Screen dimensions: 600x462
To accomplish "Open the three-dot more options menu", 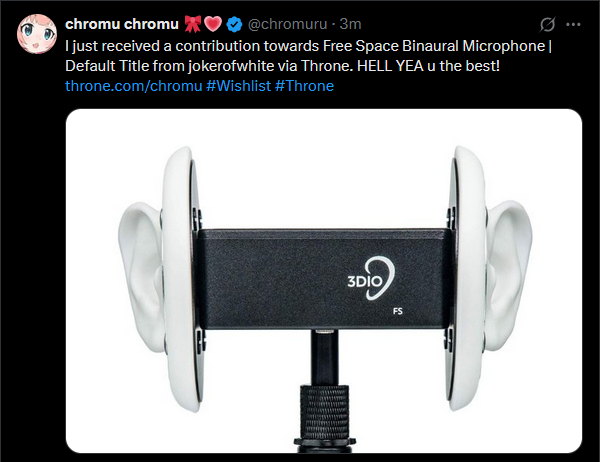I will tap(573, 24).
